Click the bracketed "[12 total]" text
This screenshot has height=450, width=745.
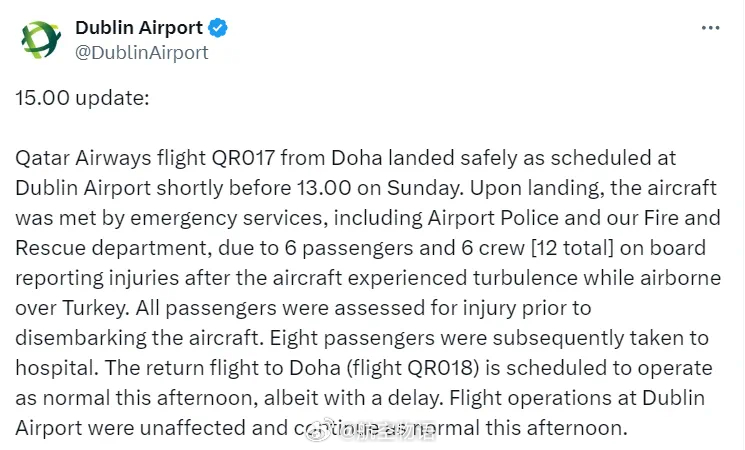coord(573,248)
